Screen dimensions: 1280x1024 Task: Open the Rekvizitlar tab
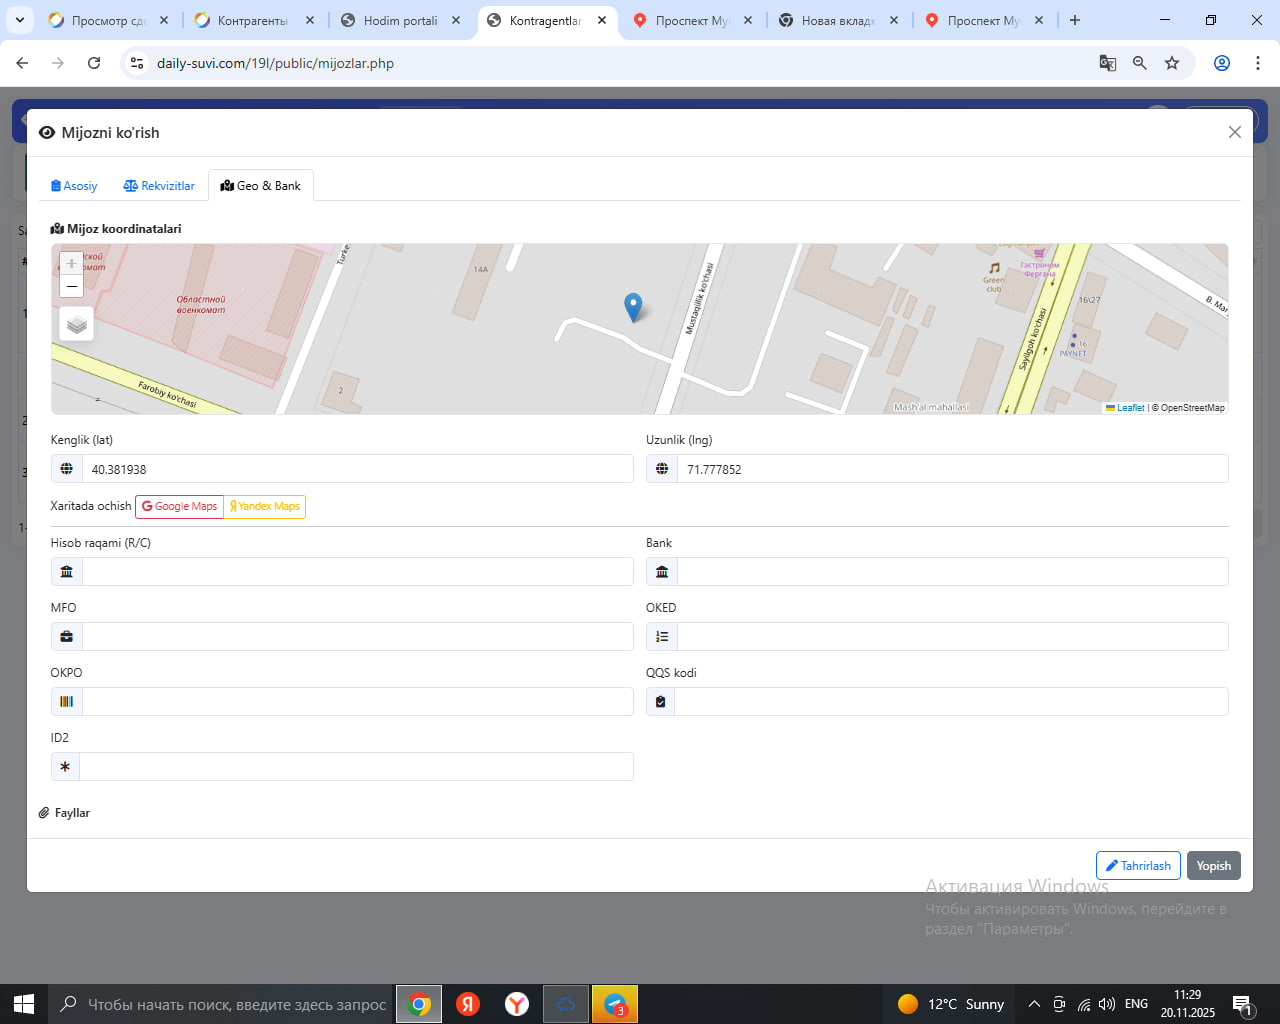click(159, 186)
